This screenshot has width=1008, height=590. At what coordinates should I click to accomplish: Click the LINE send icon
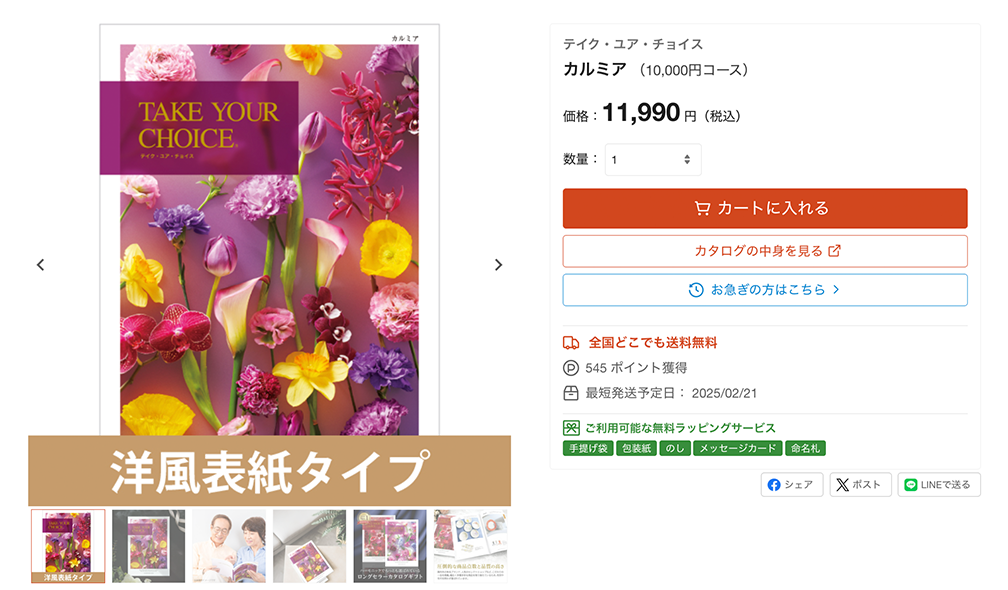coord(910,485)
